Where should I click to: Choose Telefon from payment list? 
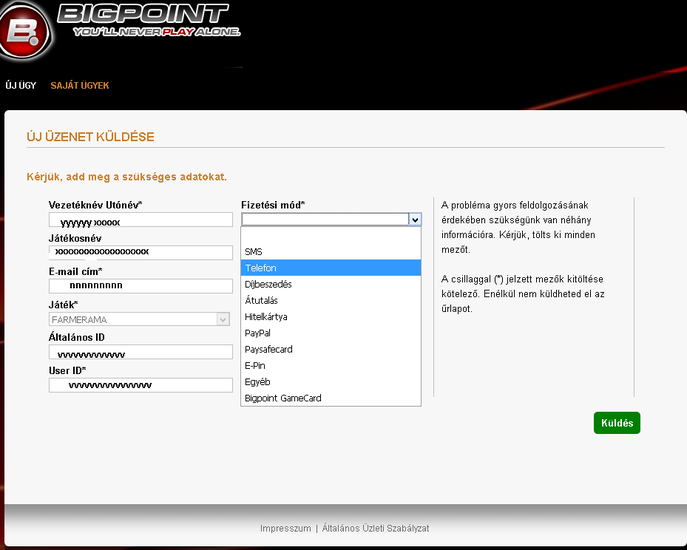pyautogui.click(x=261, y=268)
